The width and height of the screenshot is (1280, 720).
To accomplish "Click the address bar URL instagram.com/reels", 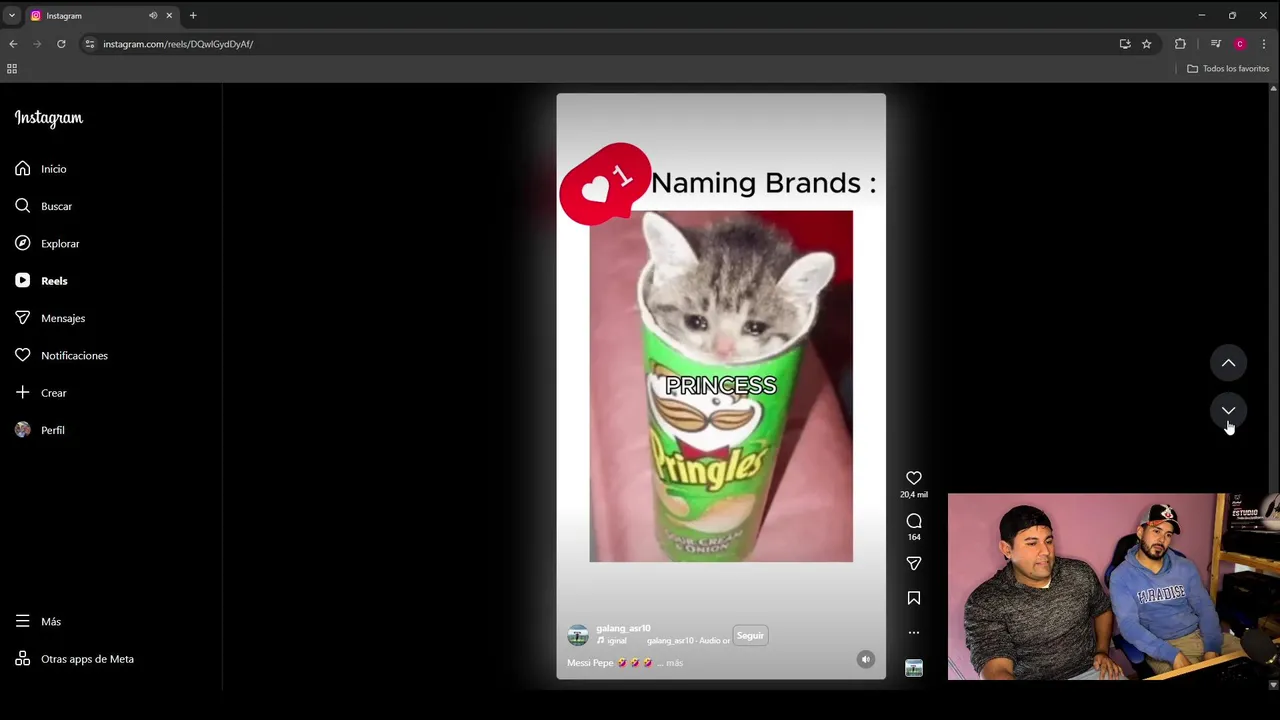I will 178,44.
